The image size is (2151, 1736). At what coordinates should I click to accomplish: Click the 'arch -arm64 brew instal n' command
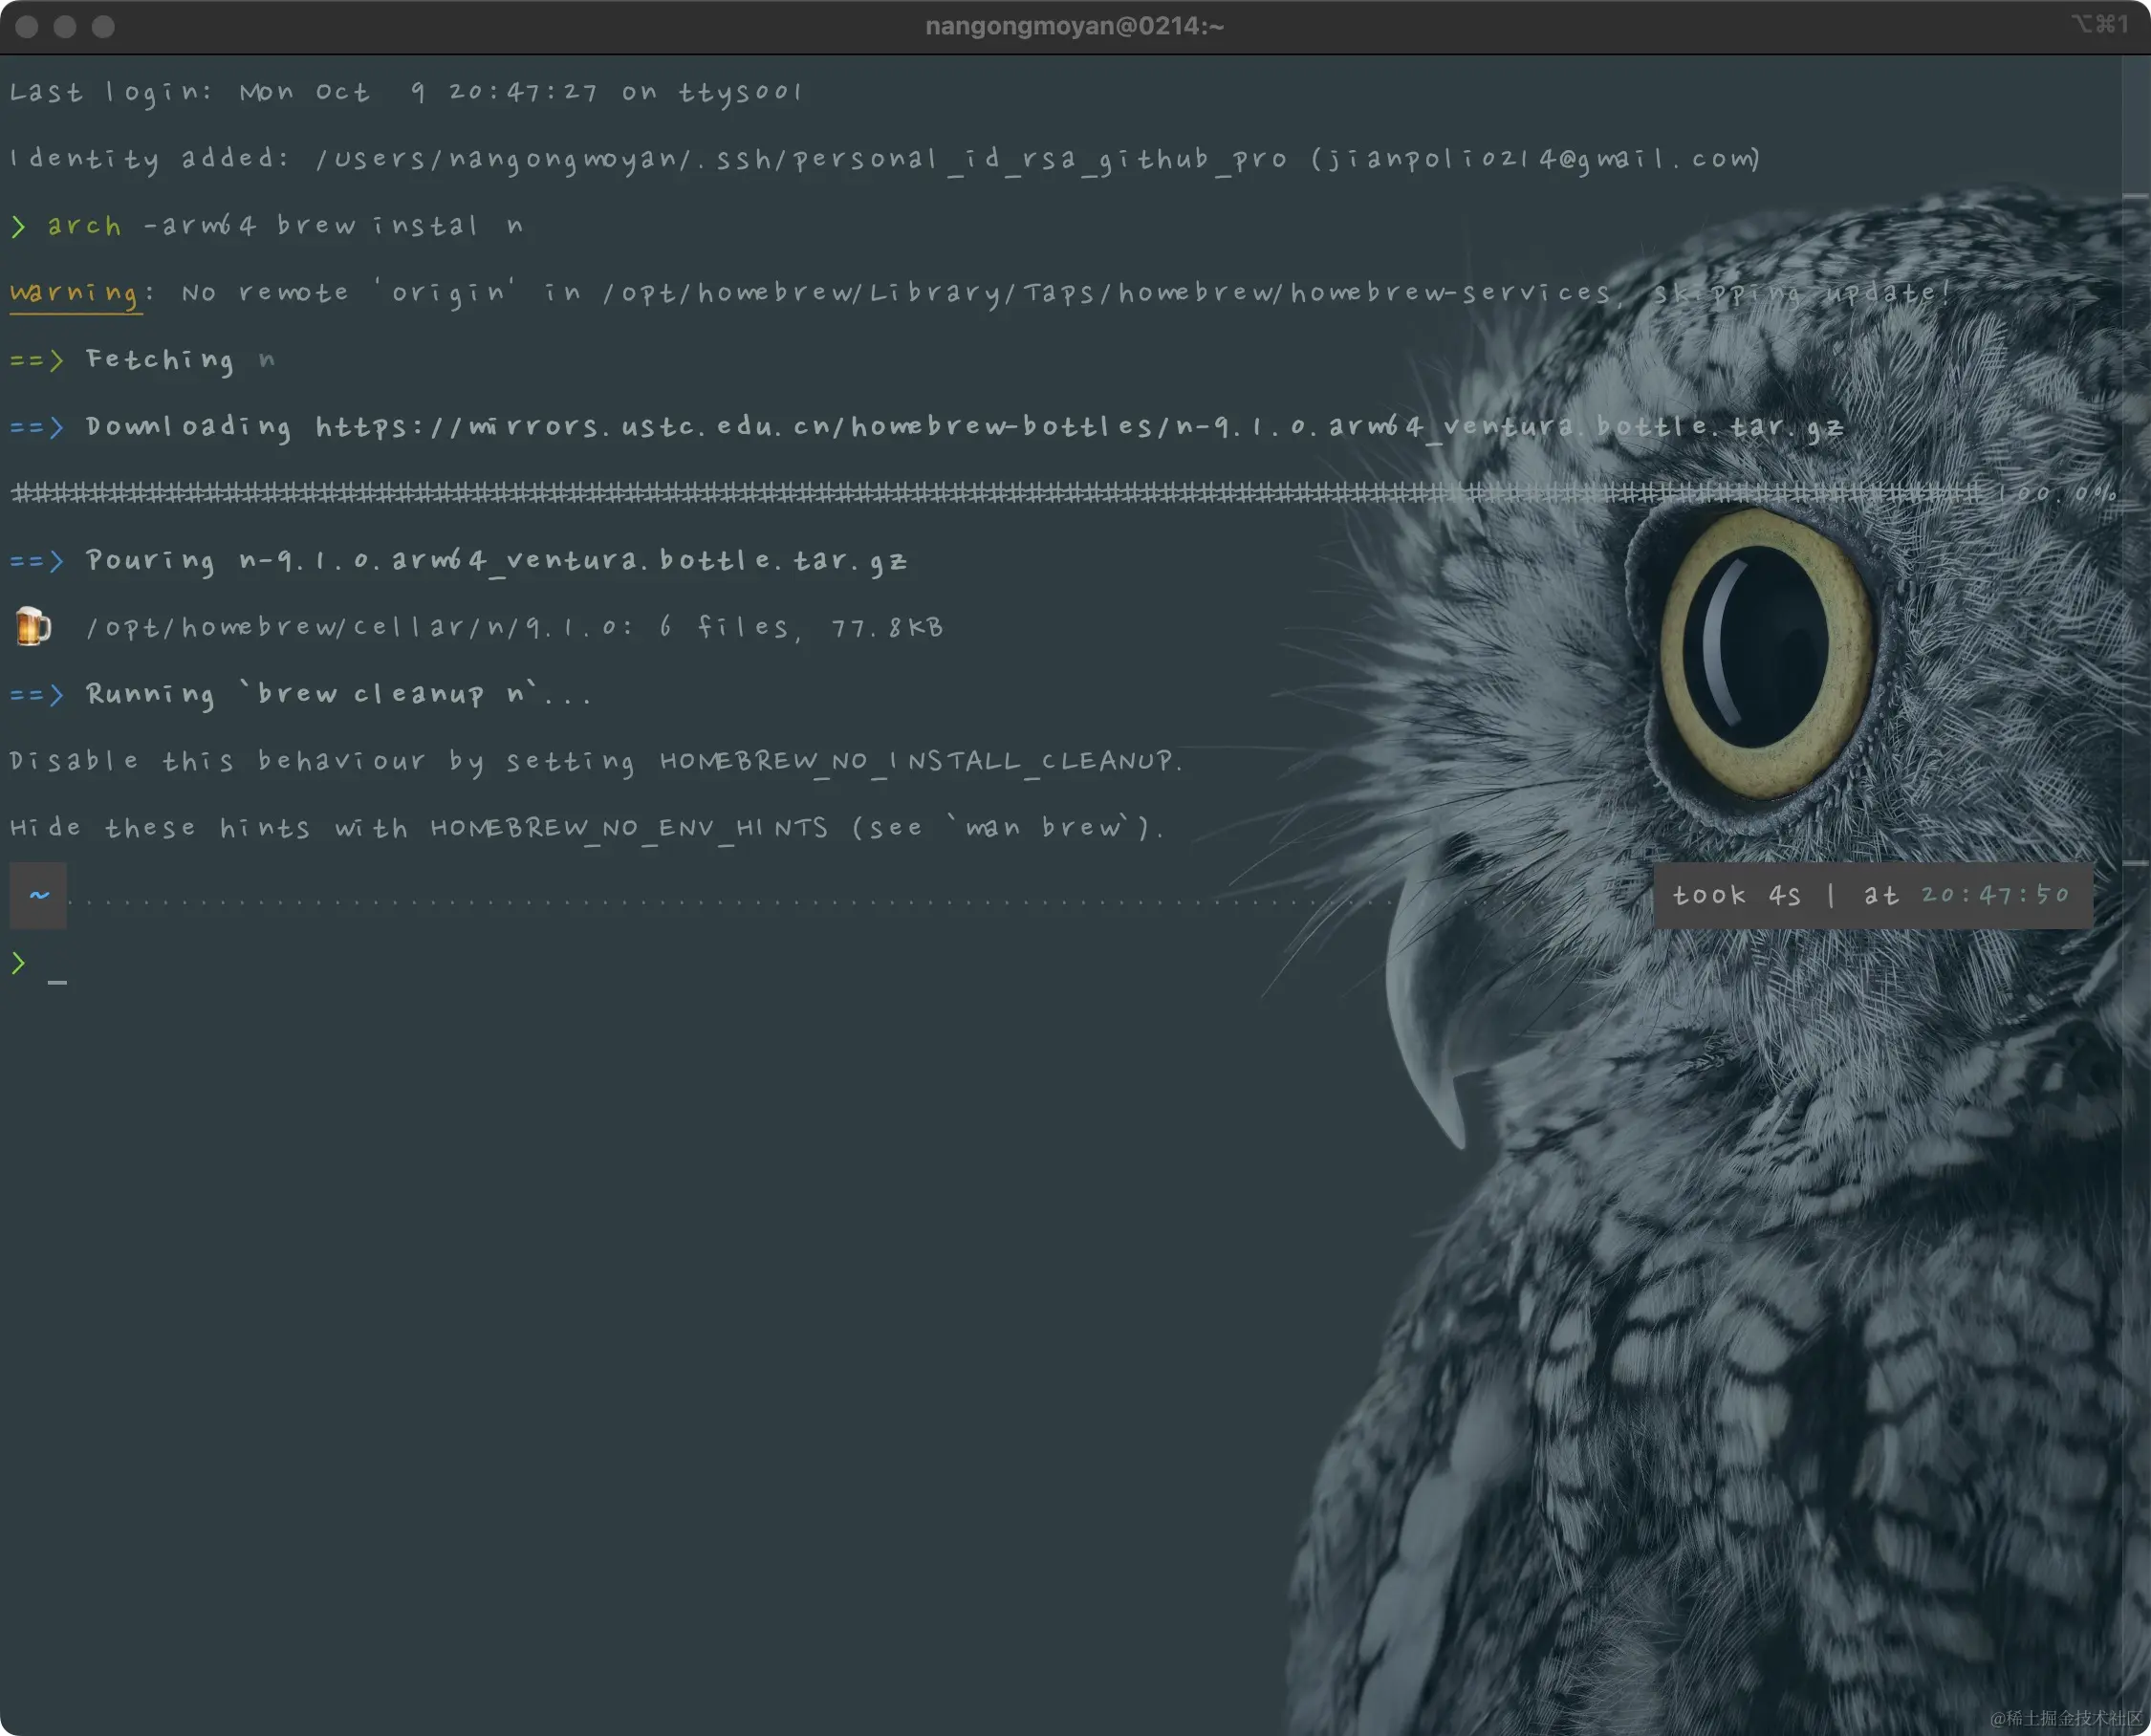pos(285,226)
